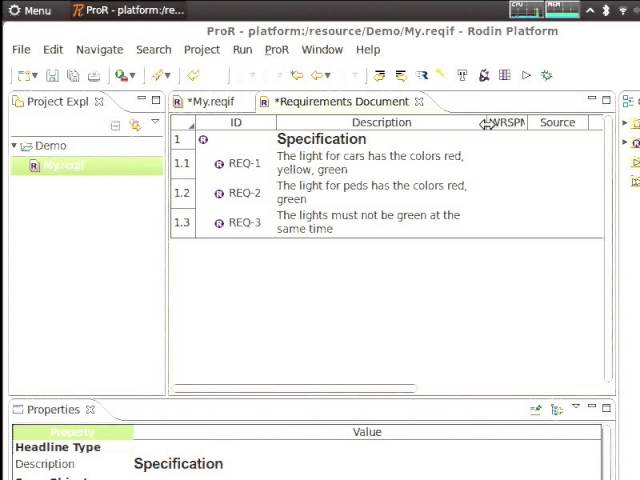640x480 pixels.
Task: Select My.reqif file in project tree
Action: tap(63, 165)
